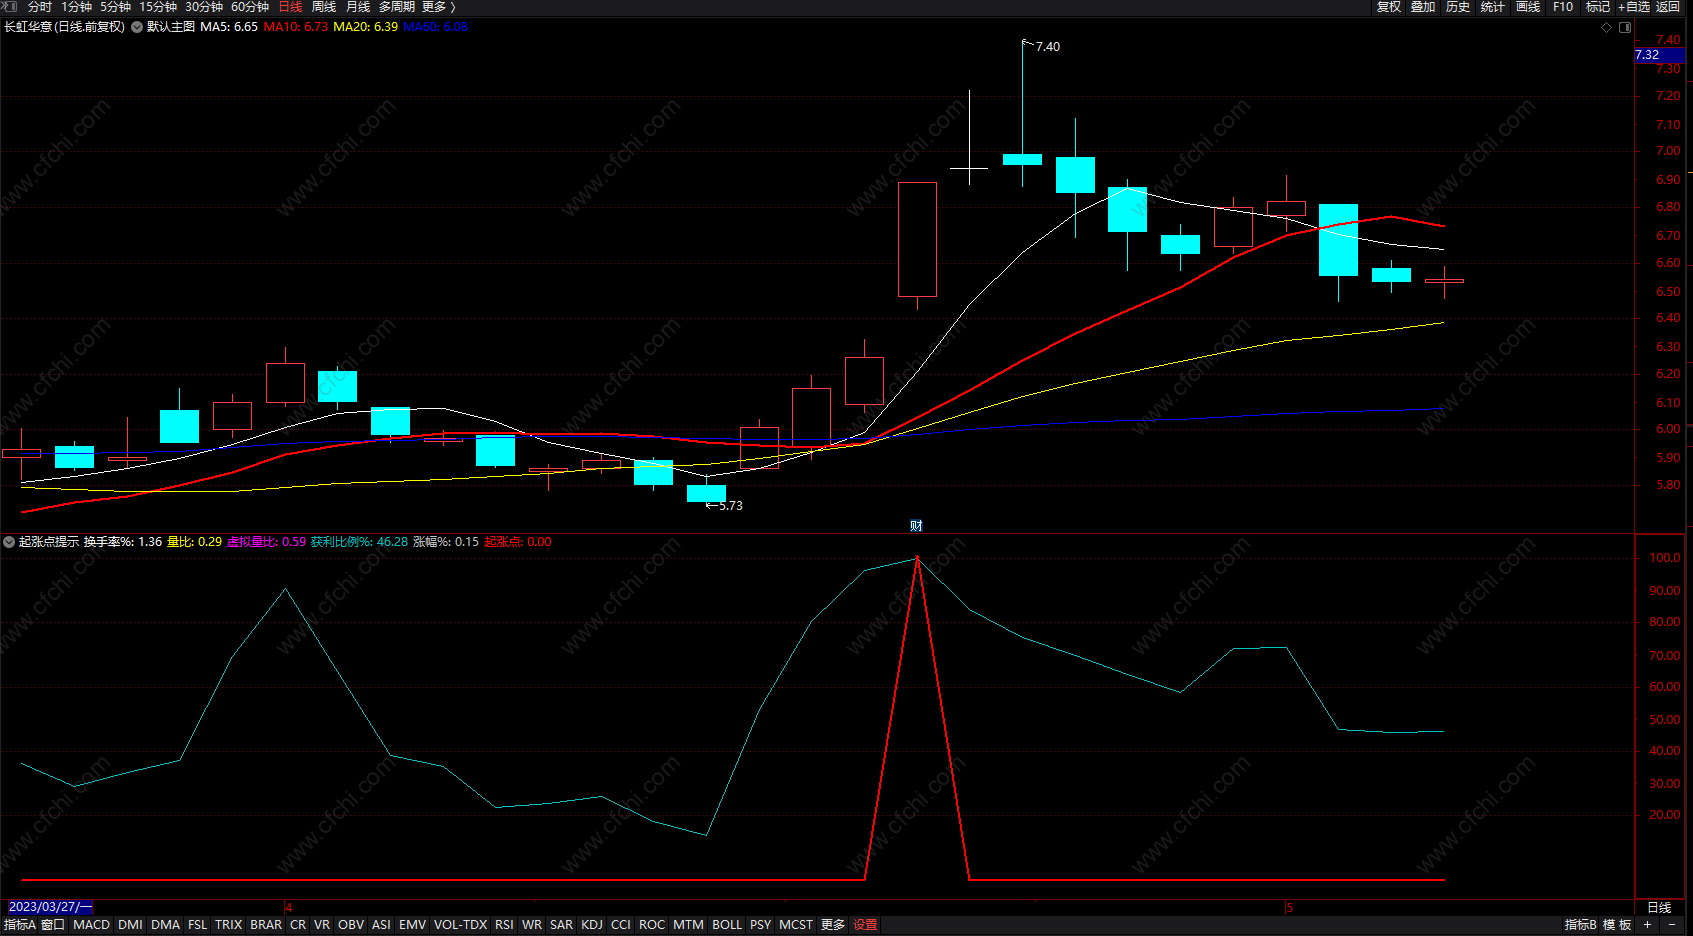1693x936 pixels.
Task: Activate the 画线 drawing tools button
Action: 1528,7
